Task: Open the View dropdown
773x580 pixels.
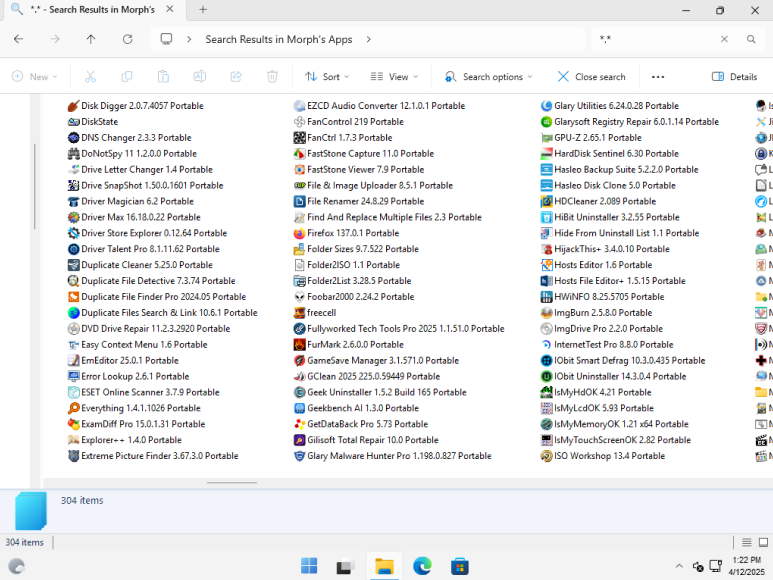Action: point(394,76)
